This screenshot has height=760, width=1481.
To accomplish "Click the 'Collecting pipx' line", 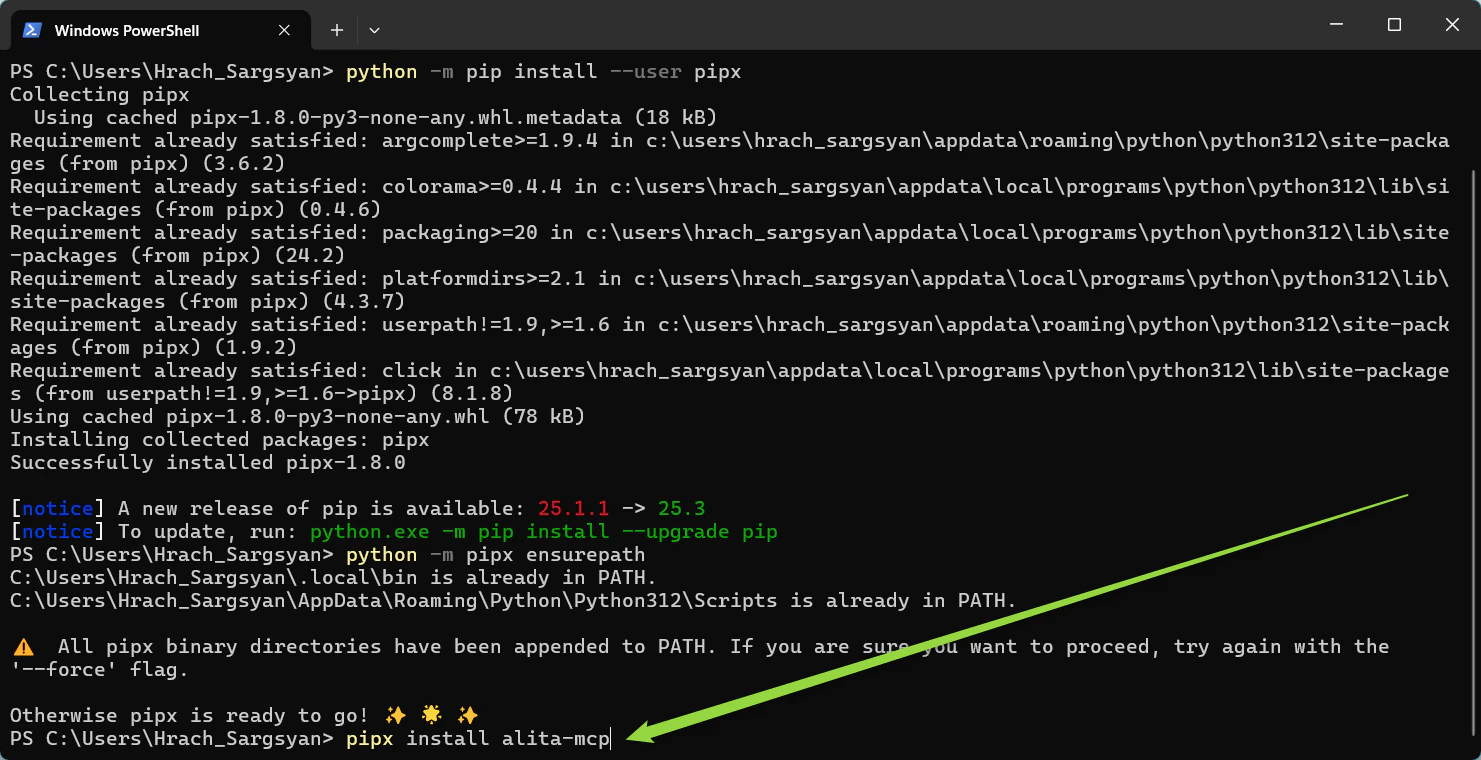I will [100, 94].
